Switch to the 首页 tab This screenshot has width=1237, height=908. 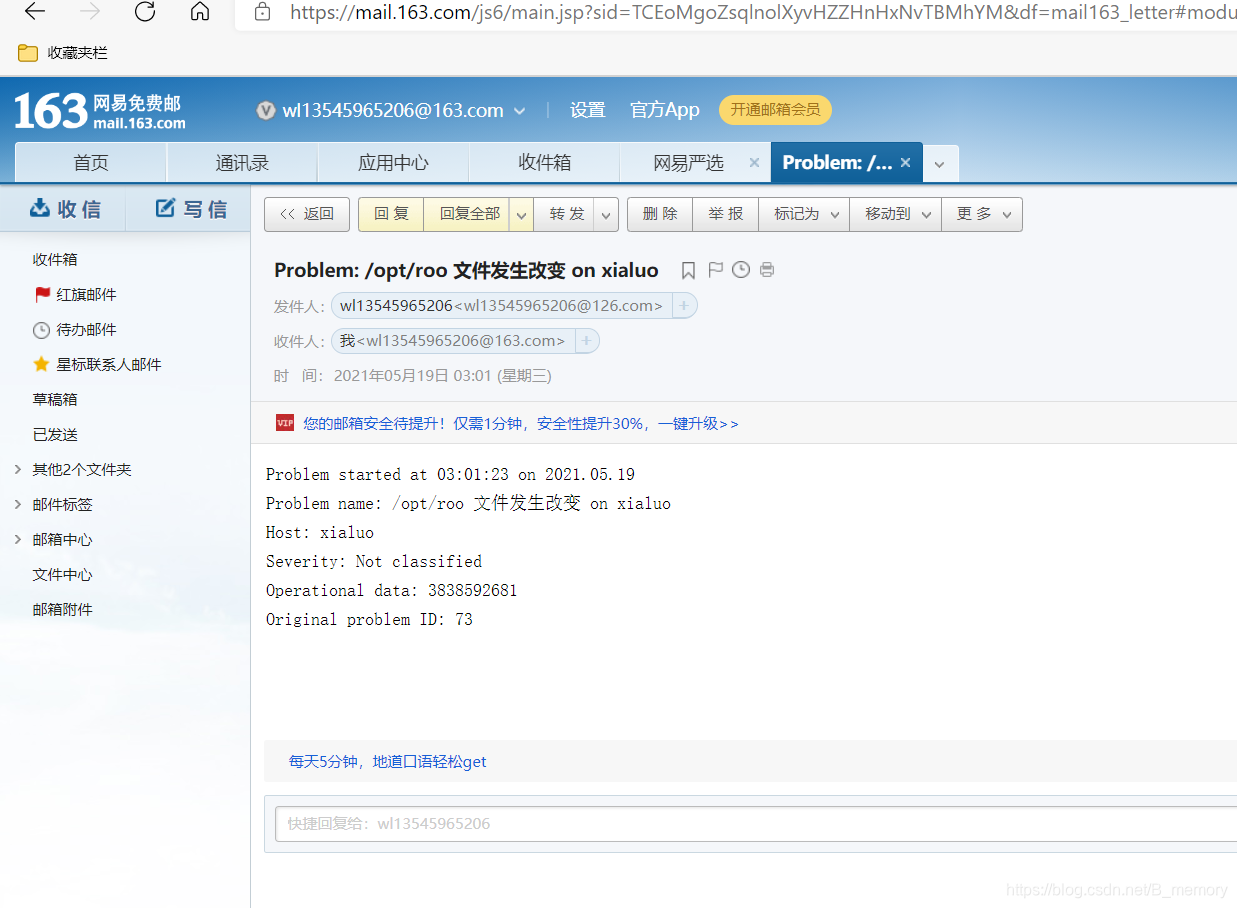(91, 163)
